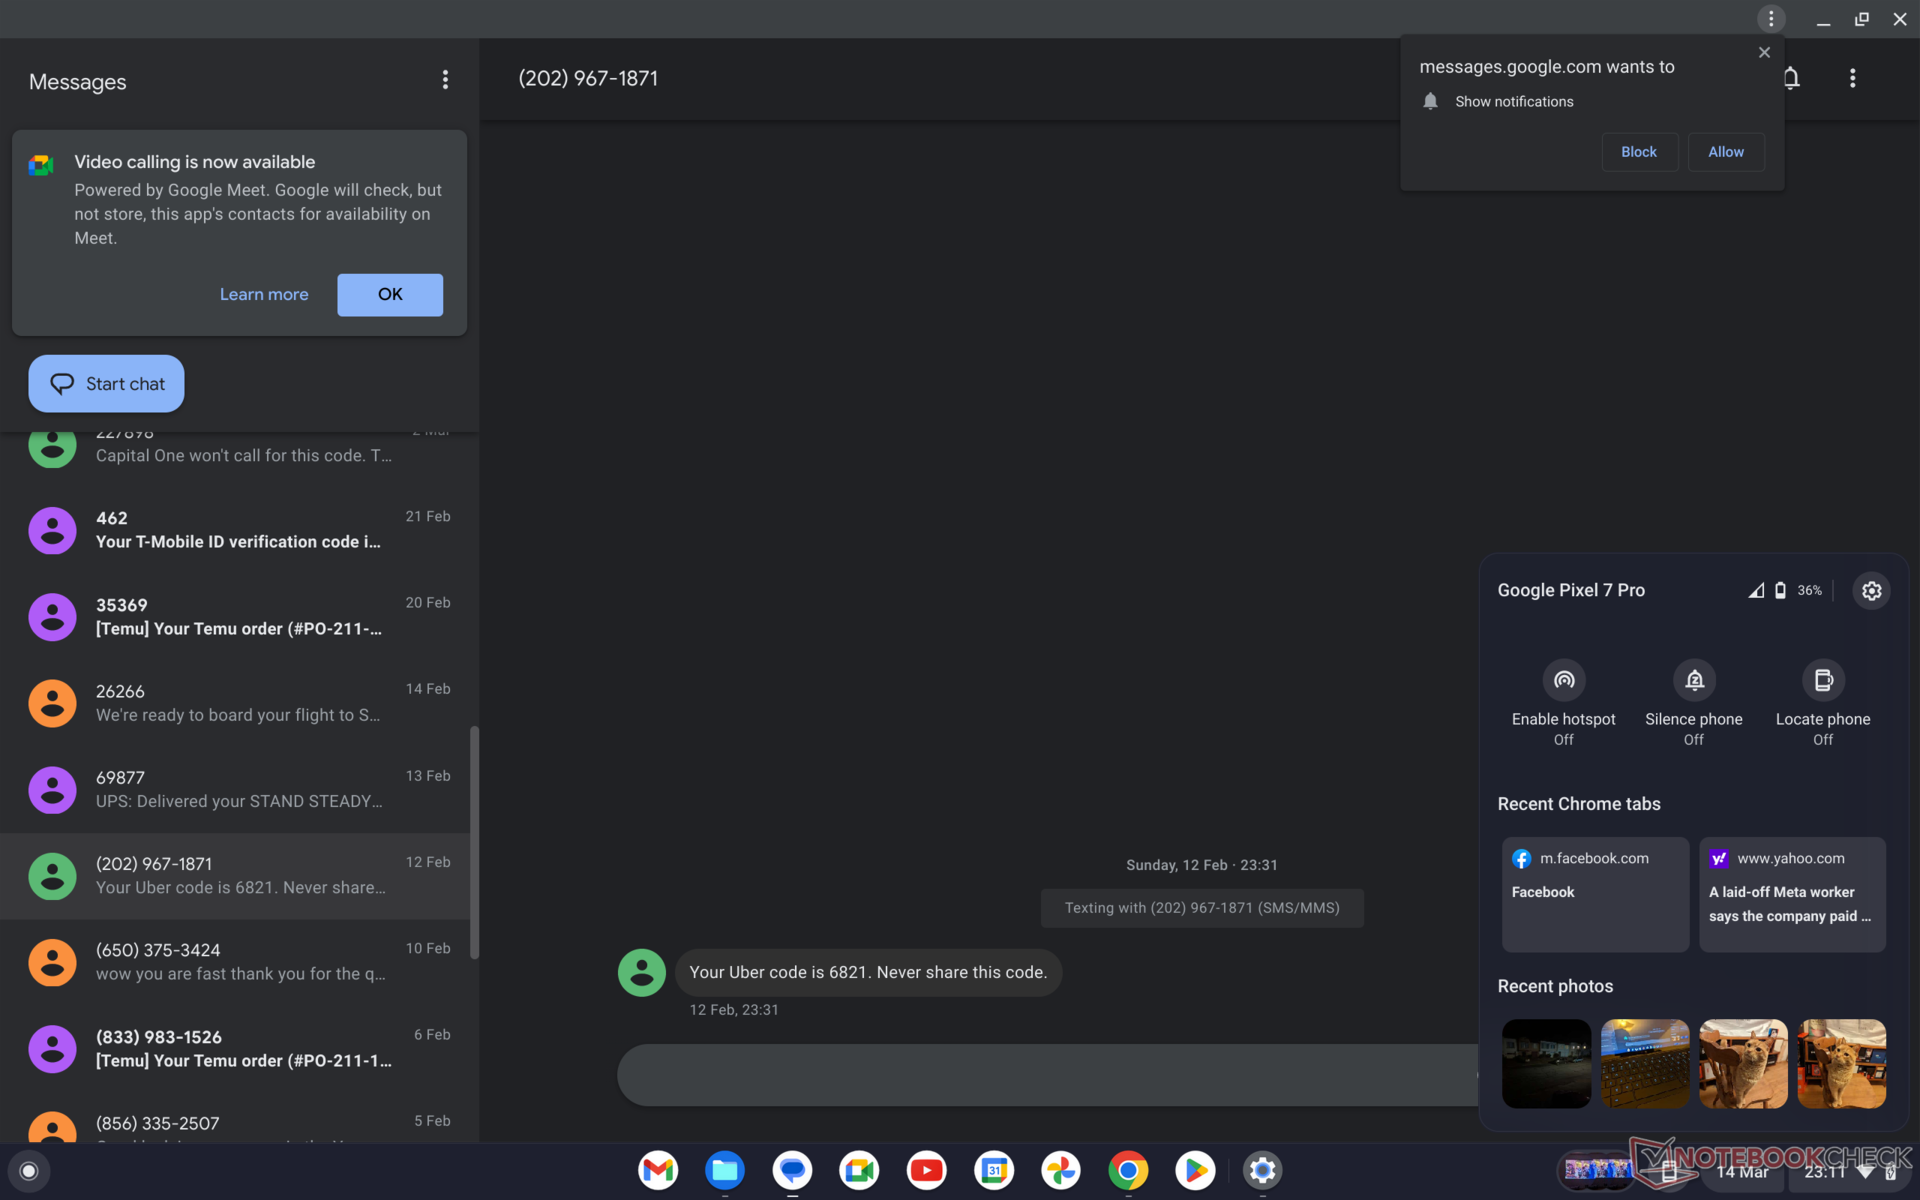Screen dimensions: 1920x1200
Task: Open Phone Hub settings gear
Action: click(x=1871, y=591)
